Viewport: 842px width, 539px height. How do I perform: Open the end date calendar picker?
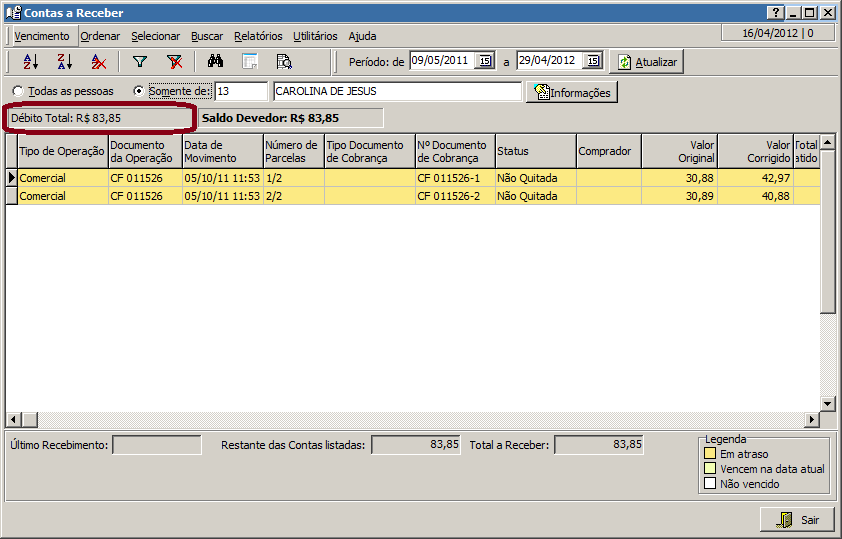pos(592,61)
